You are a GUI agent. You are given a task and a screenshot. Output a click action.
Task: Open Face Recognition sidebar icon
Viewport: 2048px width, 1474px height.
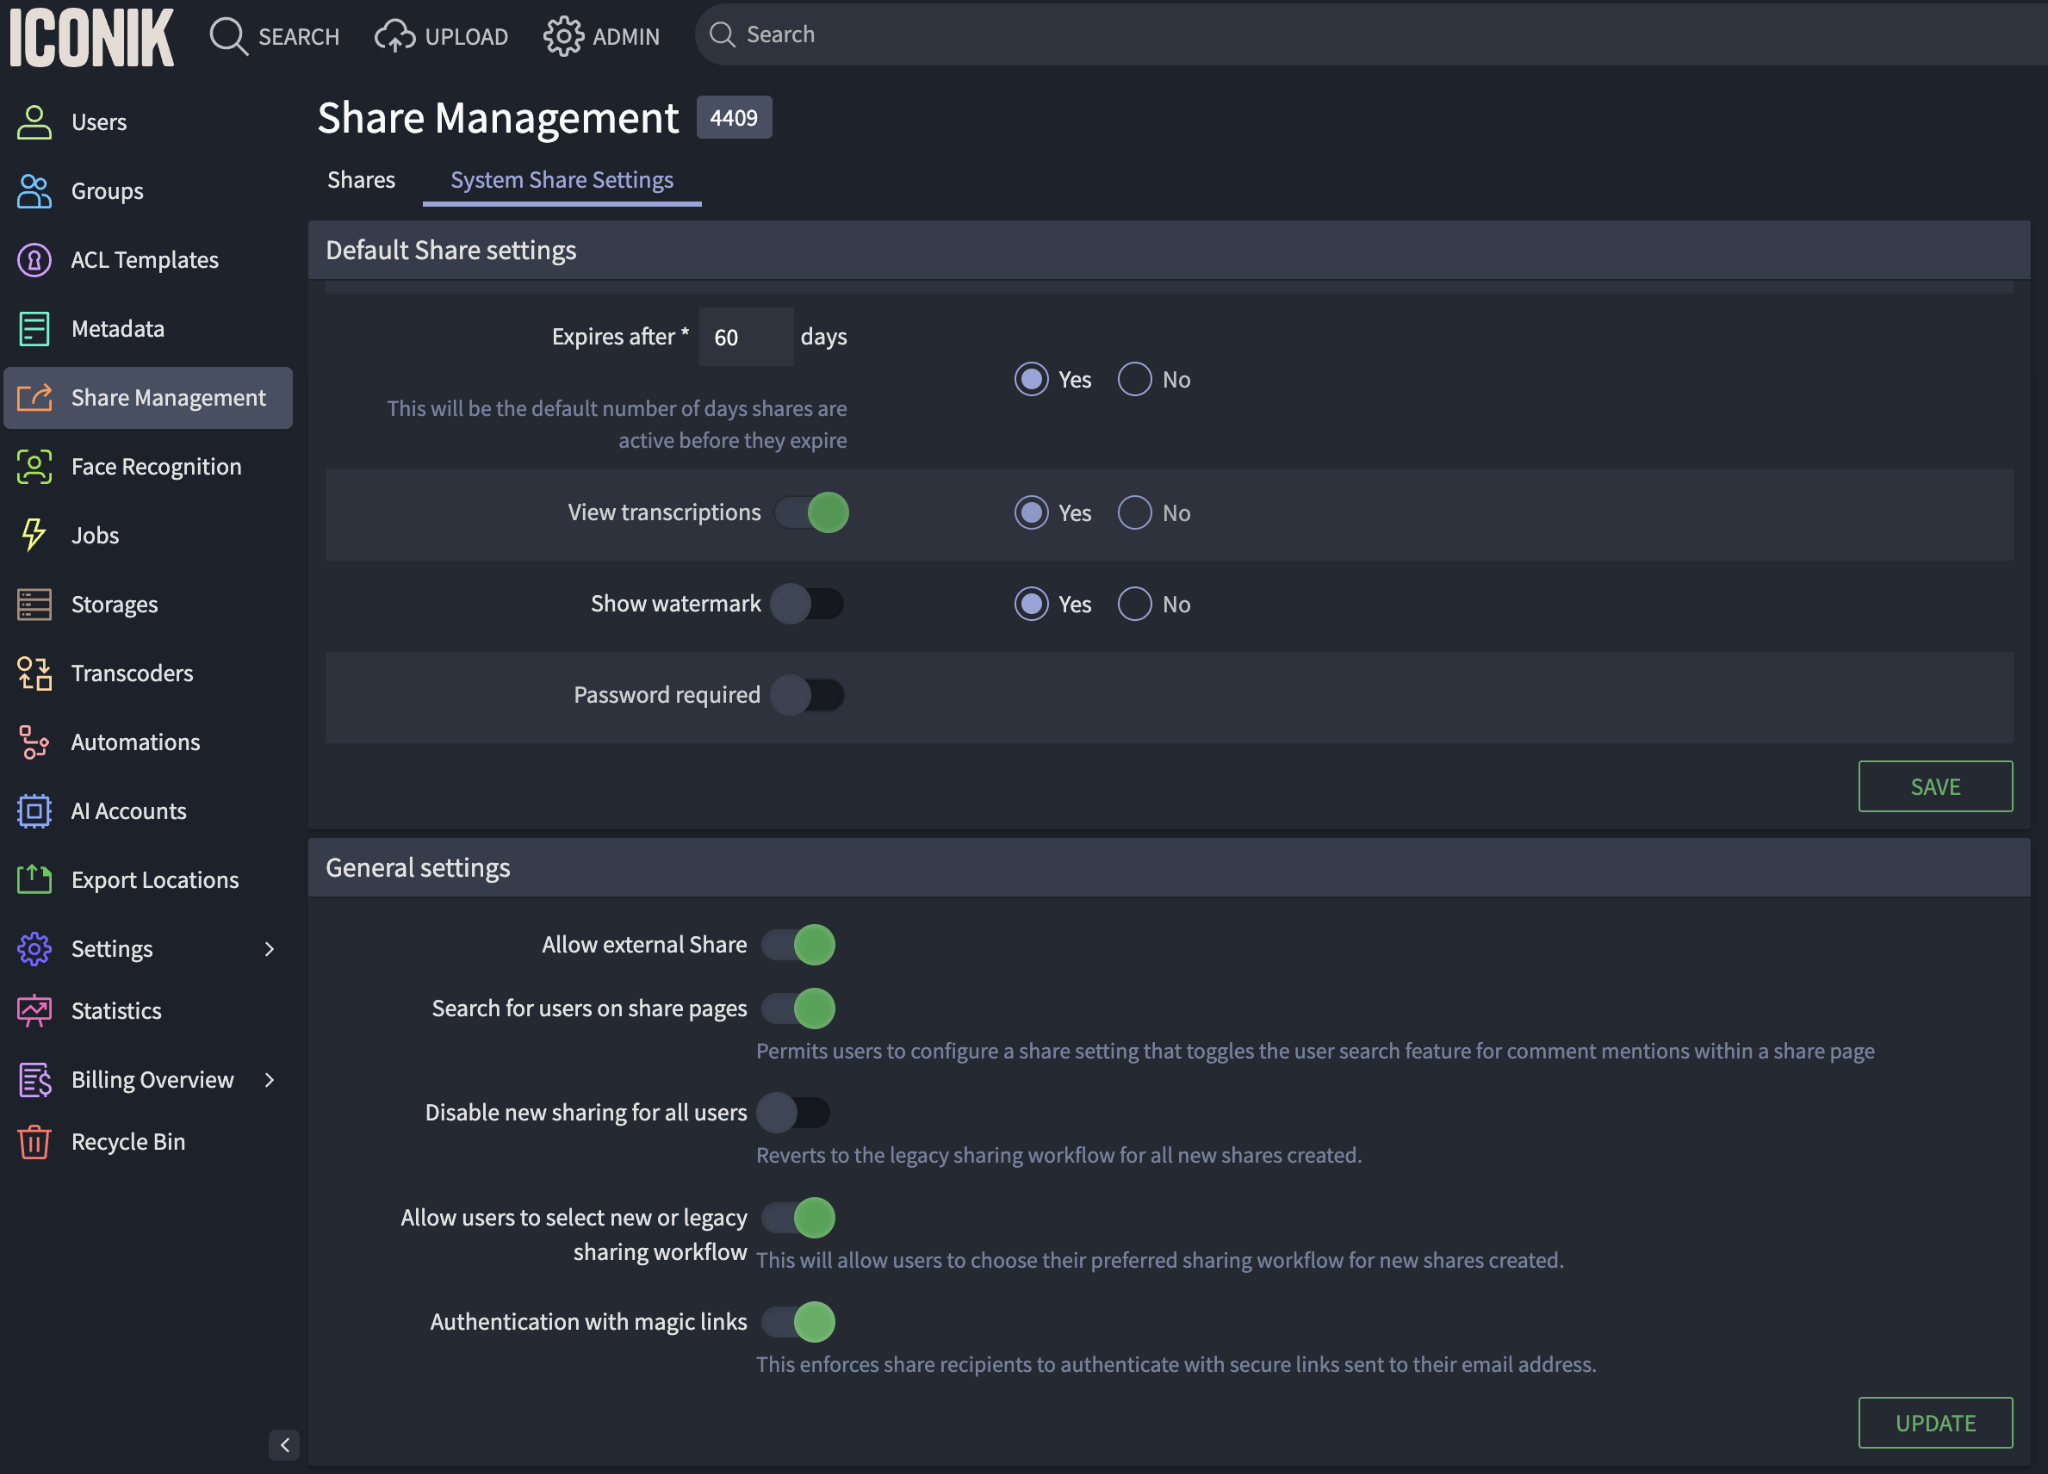point(34,466)
